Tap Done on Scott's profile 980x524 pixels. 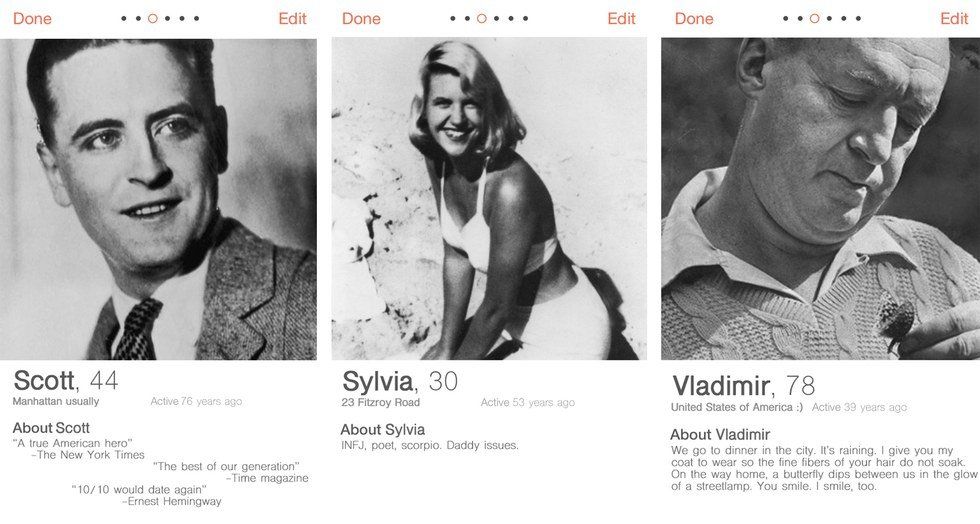click(32, 19)
